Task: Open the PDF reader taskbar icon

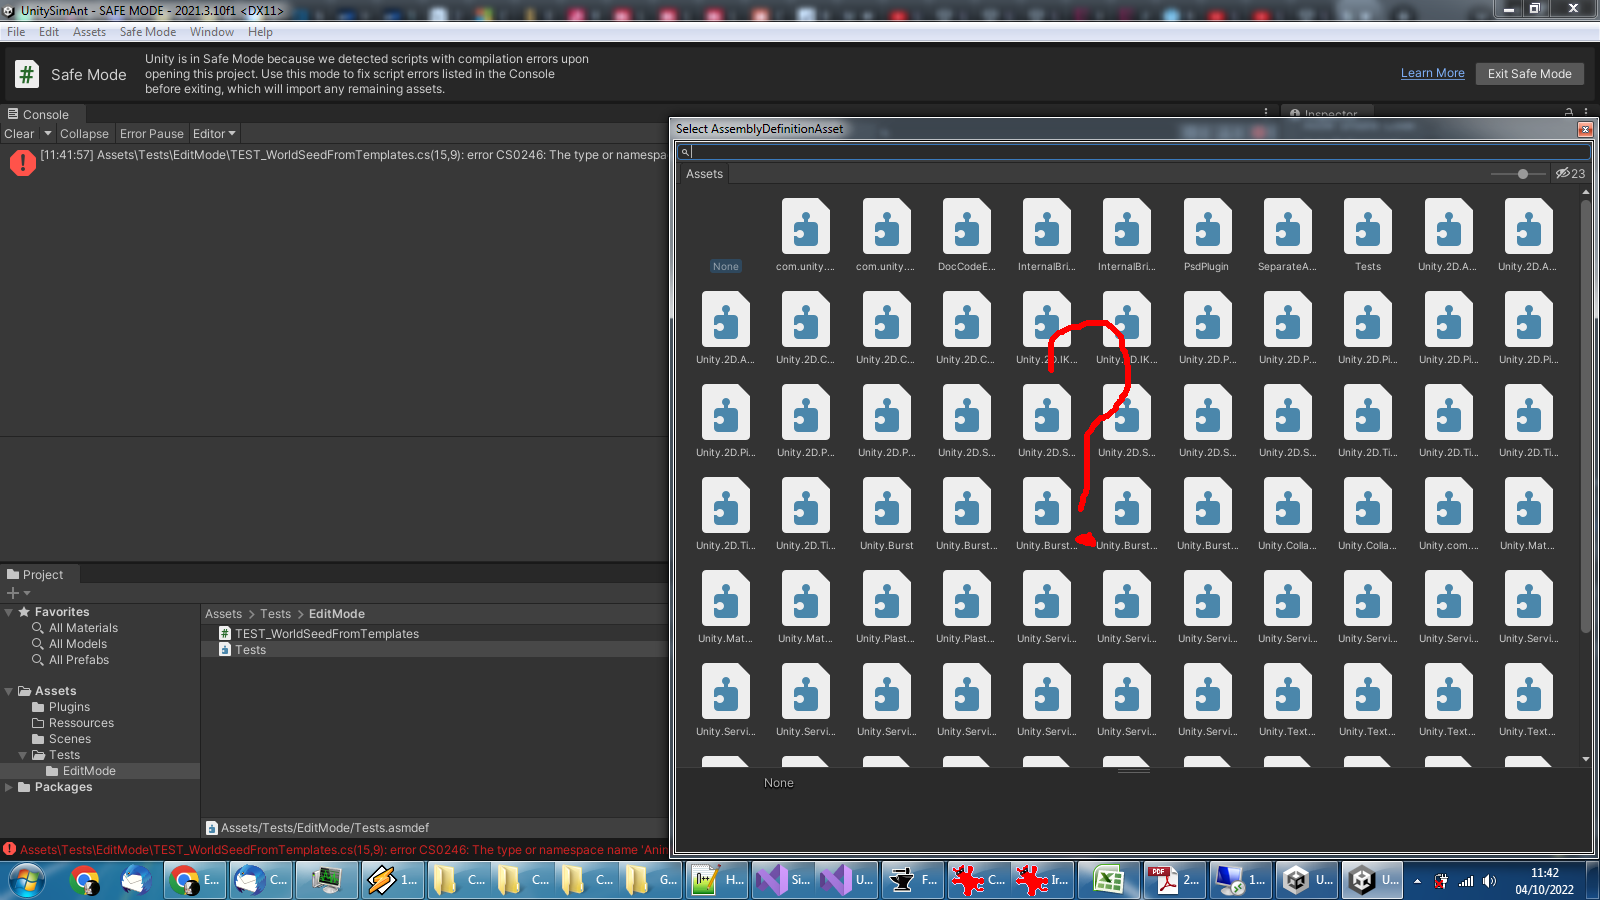Action: point(1174,880)
